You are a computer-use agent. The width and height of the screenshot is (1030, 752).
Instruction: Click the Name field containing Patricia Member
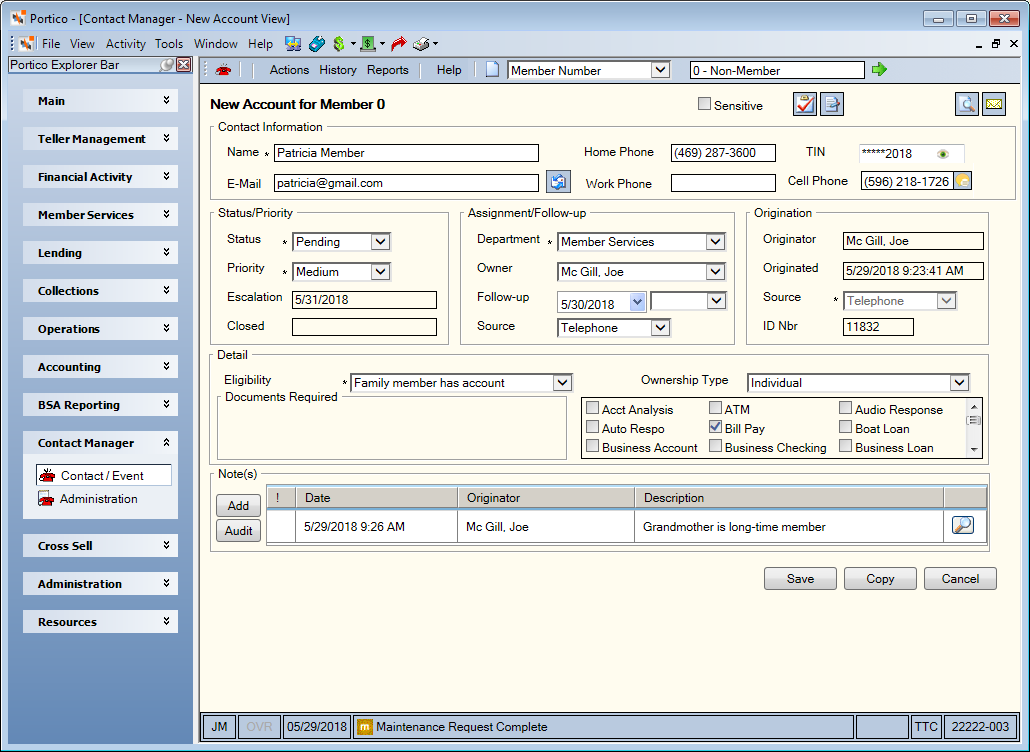(406, 153)
